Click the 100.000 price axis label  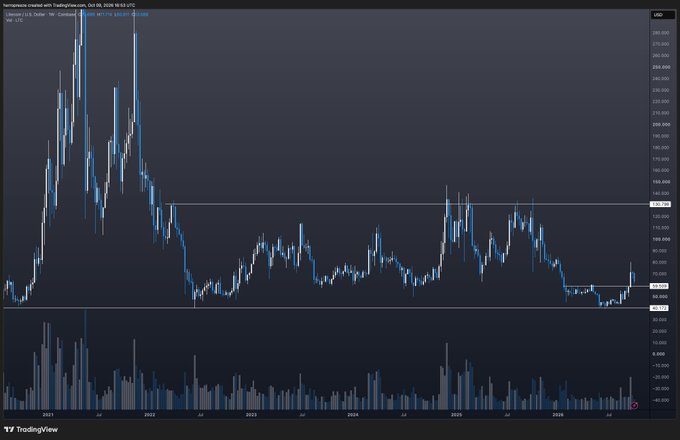click(661, 239)
